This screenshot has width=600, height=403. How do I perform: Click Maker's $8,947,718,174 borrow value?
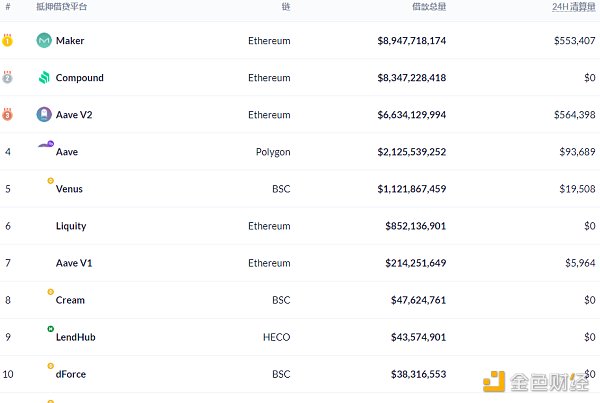(x=412, y=41)
